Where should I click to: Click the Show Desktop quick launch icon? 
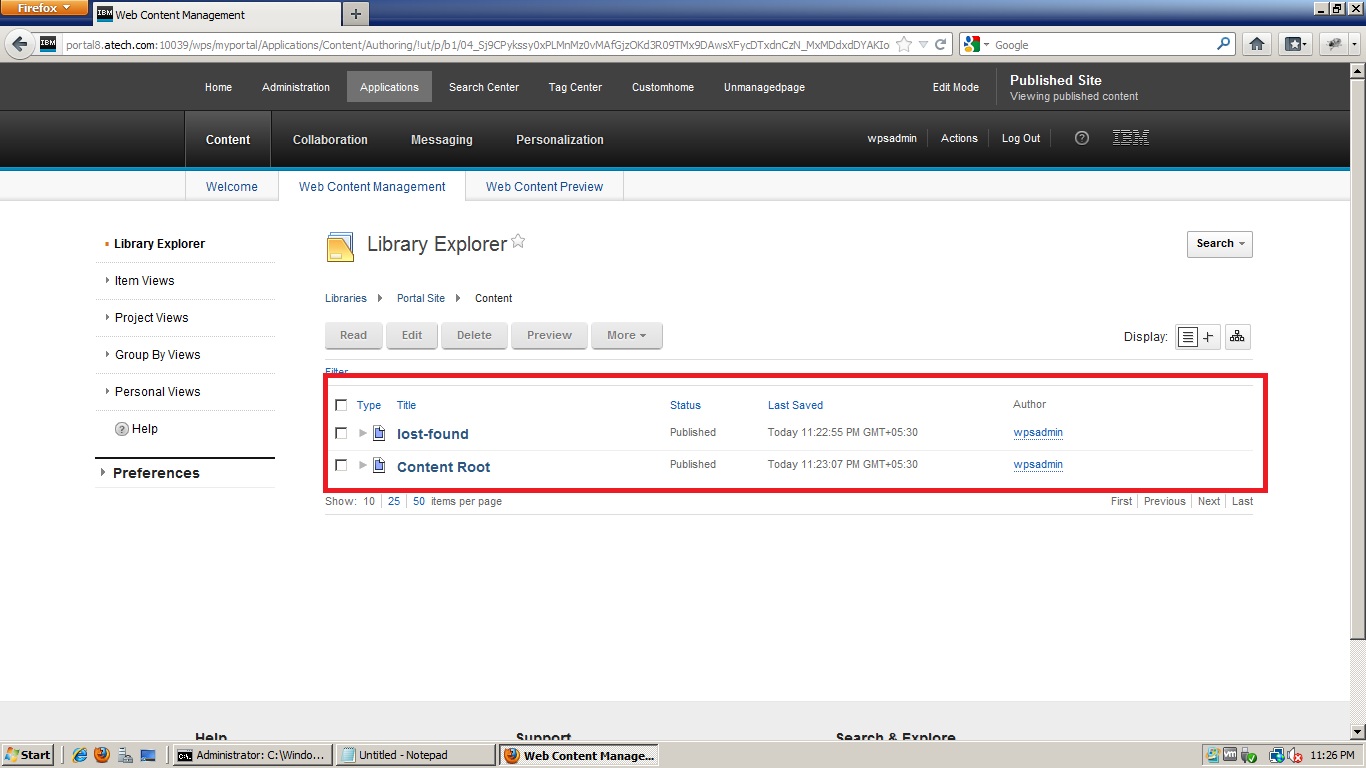tap(148, 756)
